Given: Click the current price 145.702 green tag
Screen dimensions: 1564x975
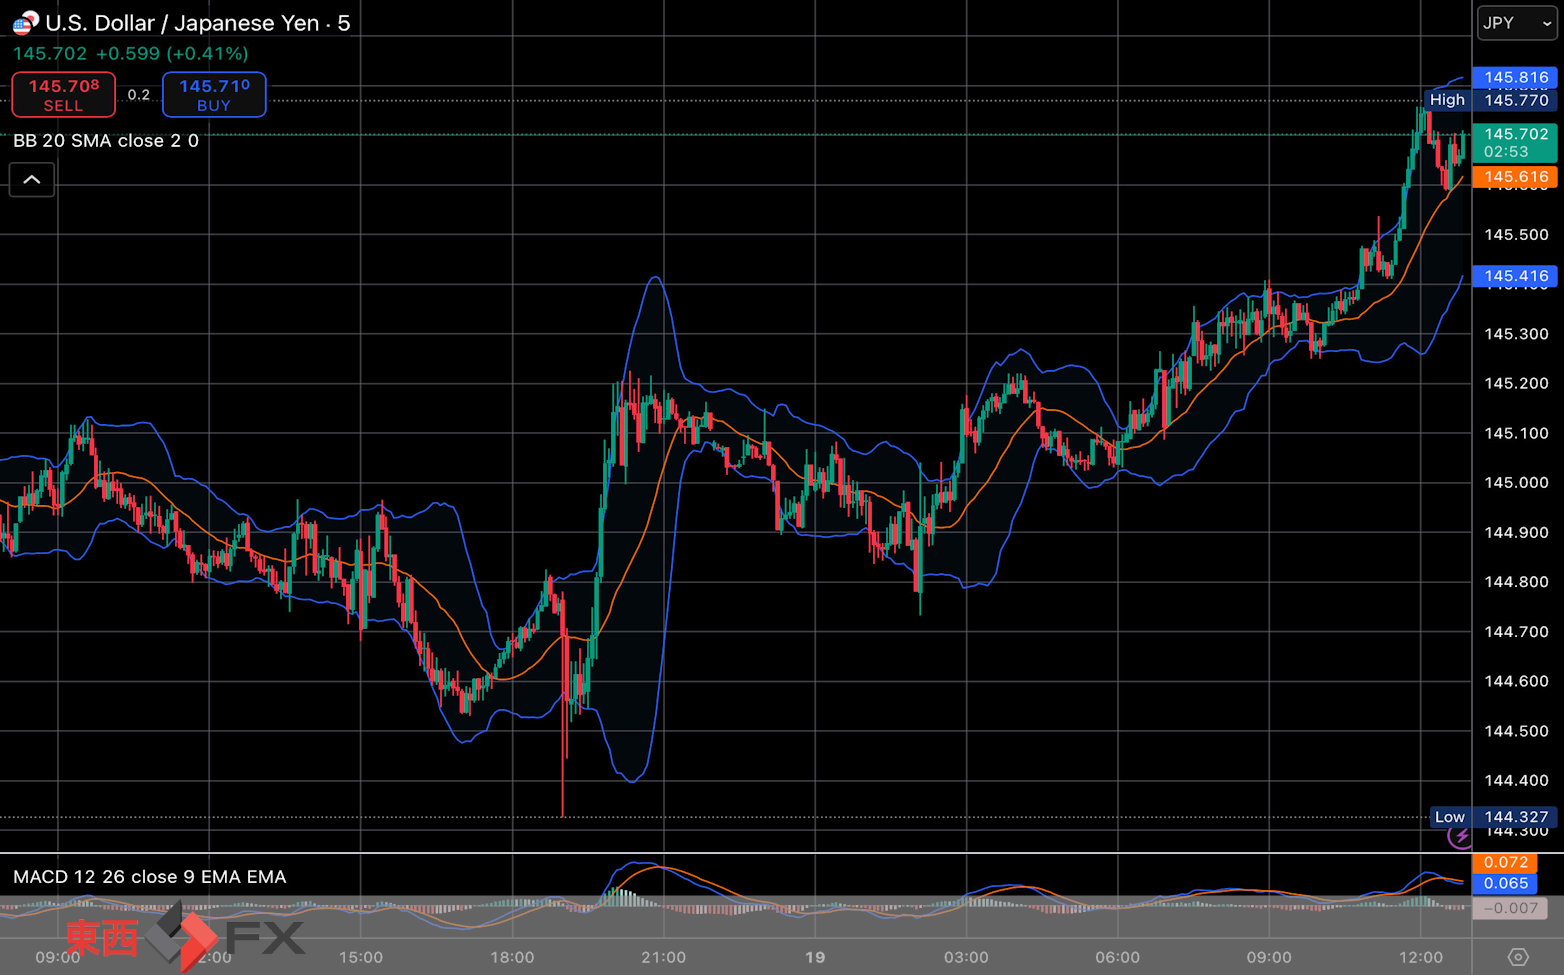Looking at the screenshot, I should point(1515,142).
